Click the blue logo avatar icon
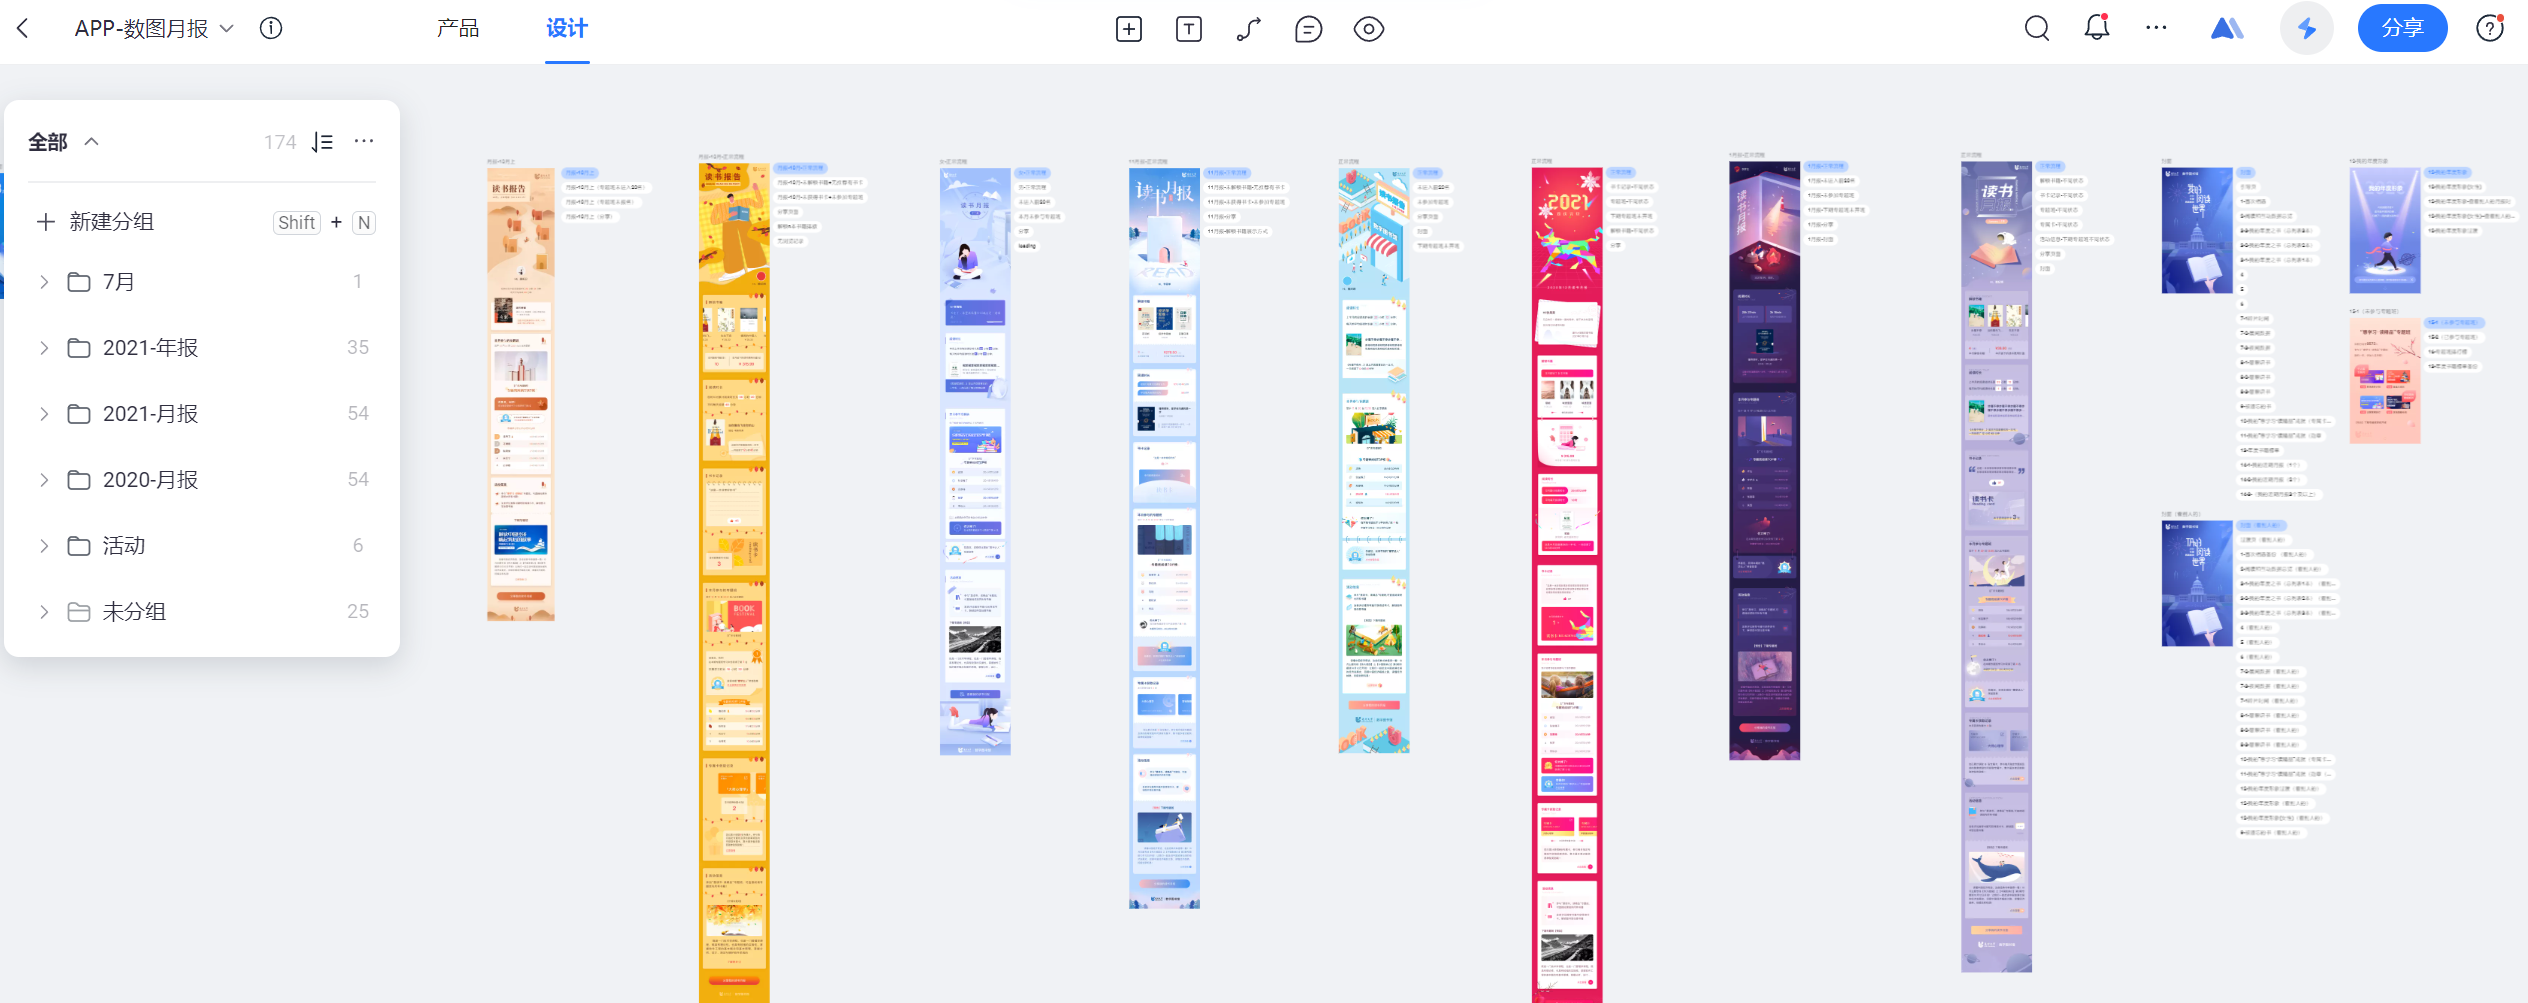Screen dimensions: 2528x1003 (x=2226, y=28)
